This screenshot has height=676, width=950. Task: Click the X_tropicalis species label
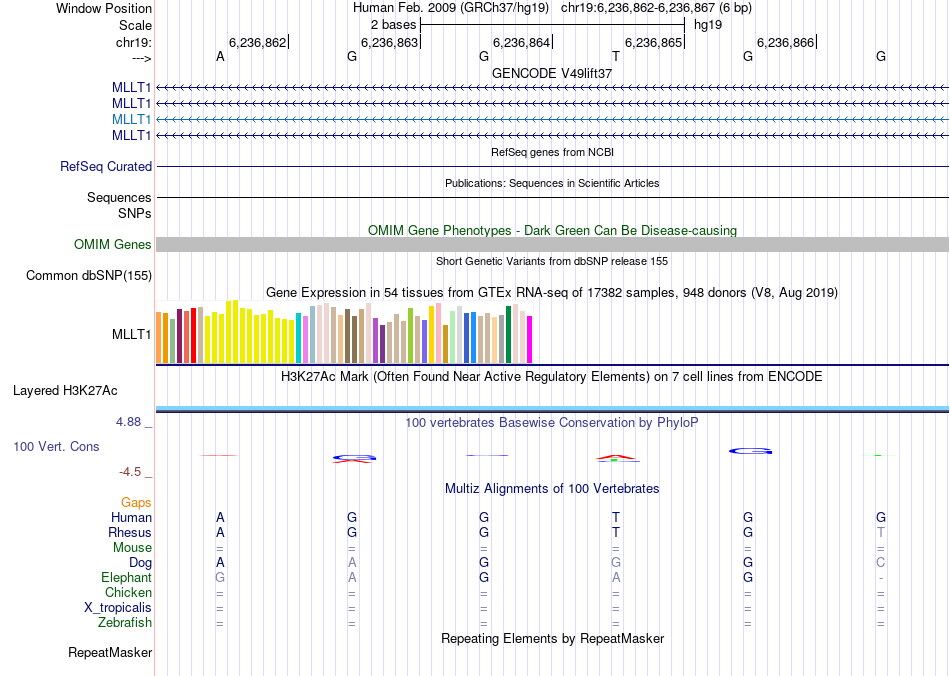118,608
